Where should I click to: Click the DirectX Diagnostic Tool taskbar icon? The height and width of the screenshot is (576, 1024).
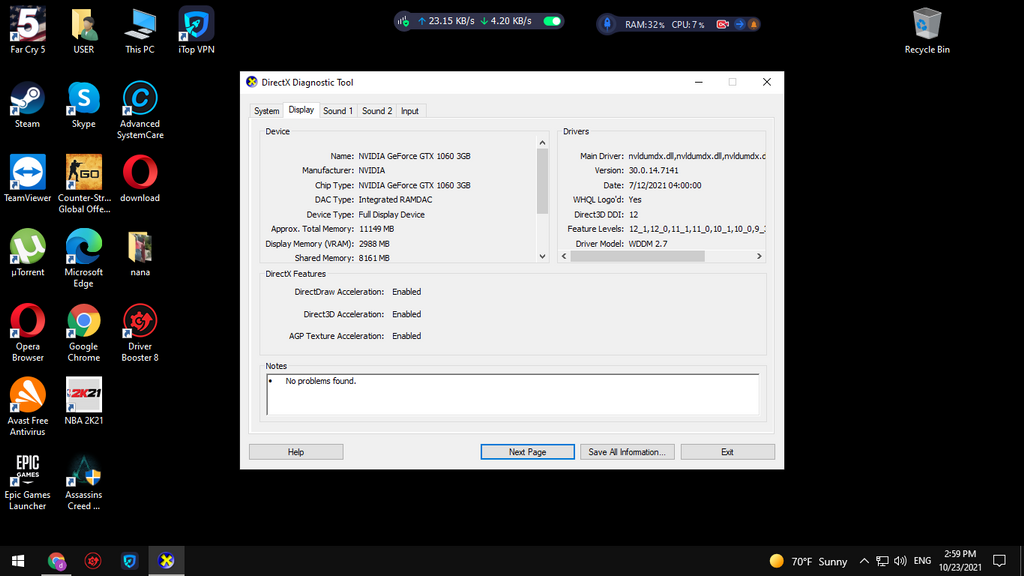pyautogui.click(x=167, y=561)
